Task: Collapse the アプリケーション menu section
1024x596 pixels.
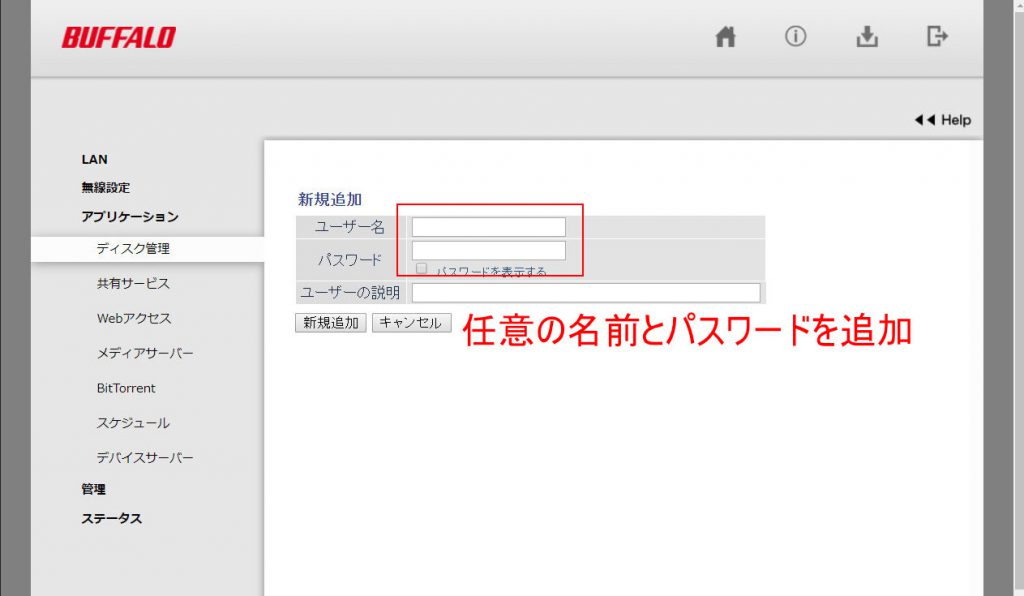Action: (129, 216)
